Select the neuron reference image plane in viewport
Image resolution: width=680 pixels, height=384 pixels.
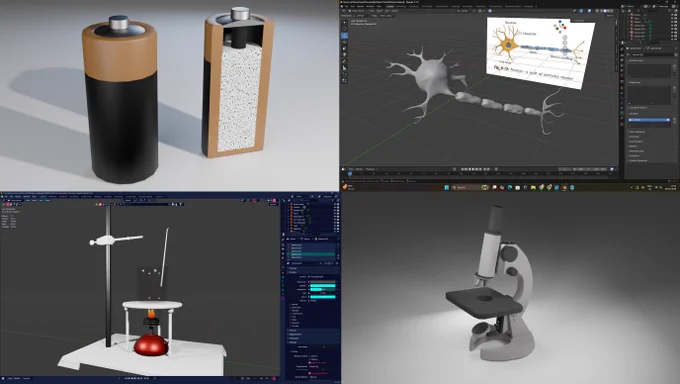coord(540,52)
